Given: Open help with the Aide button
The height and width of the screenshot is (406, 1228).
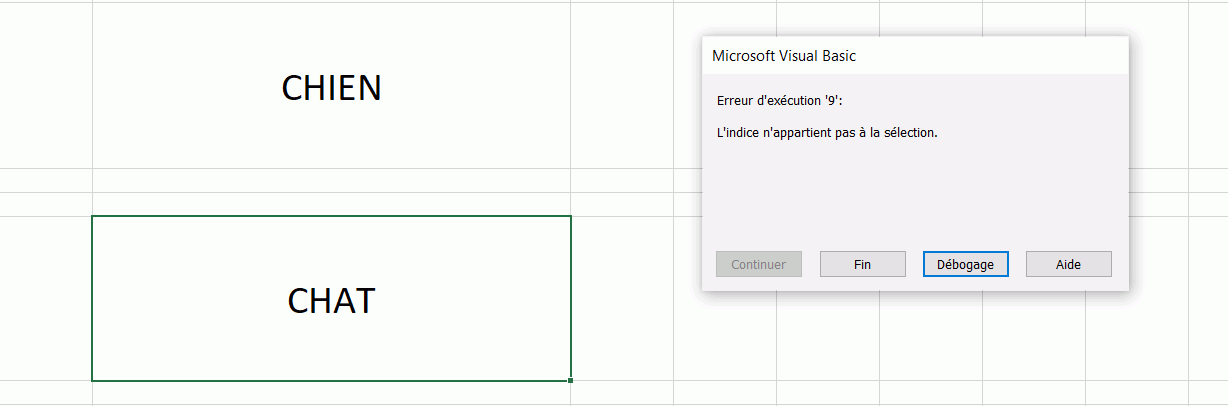Looking at the screenshot, I should 1068,264.
